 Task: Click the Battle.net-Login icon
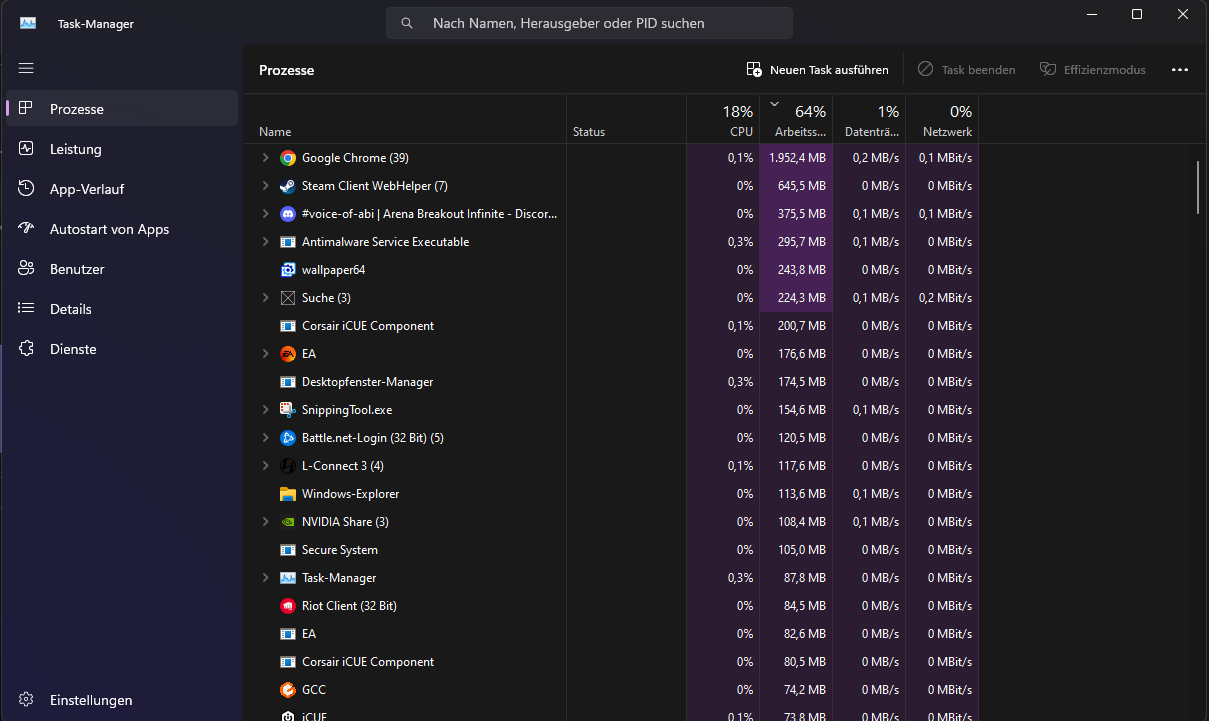pyautogui.click(x=288, y=438)
